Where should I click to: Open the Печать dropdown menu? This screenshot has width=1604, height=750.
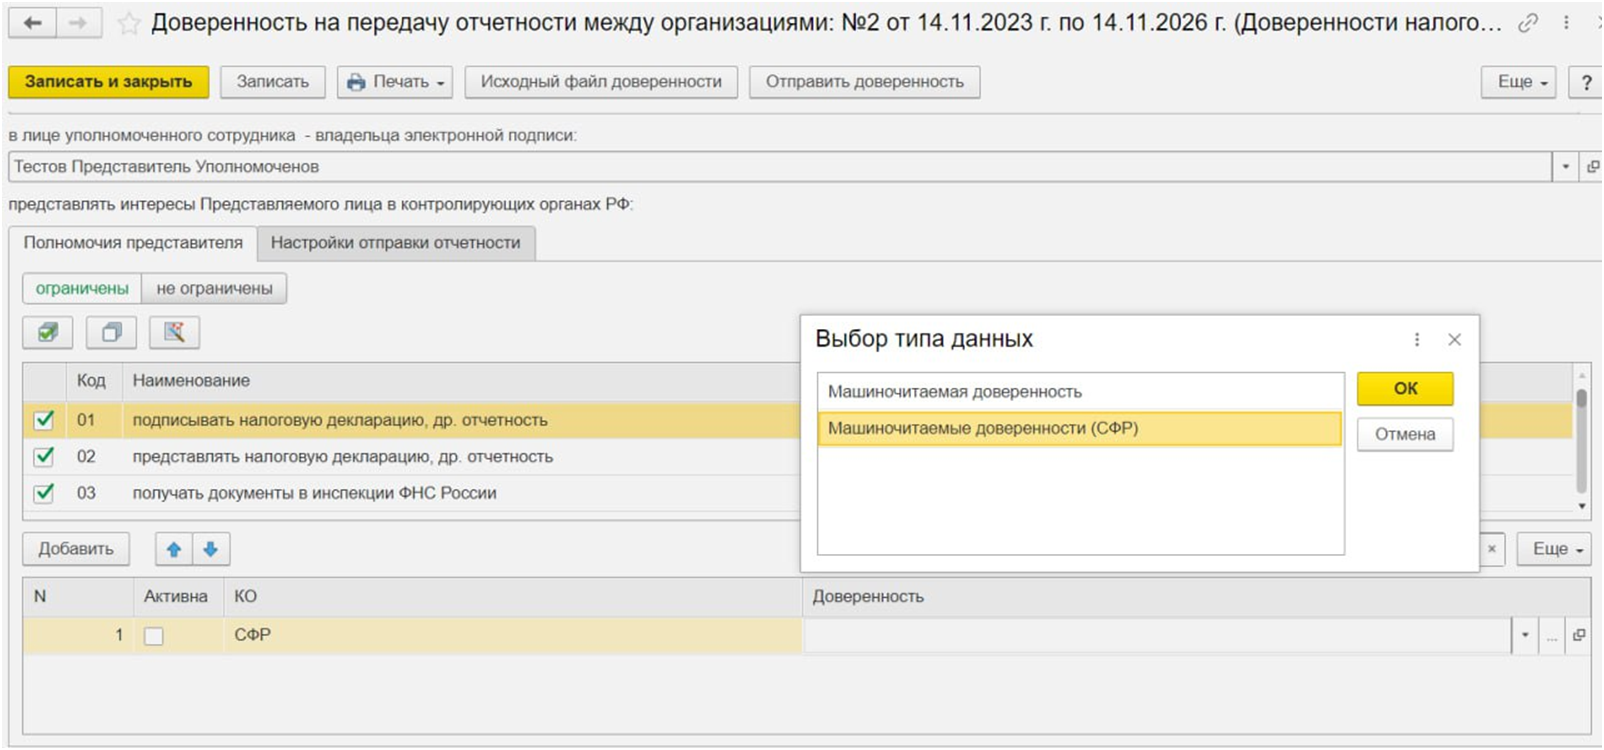(395, 82)
